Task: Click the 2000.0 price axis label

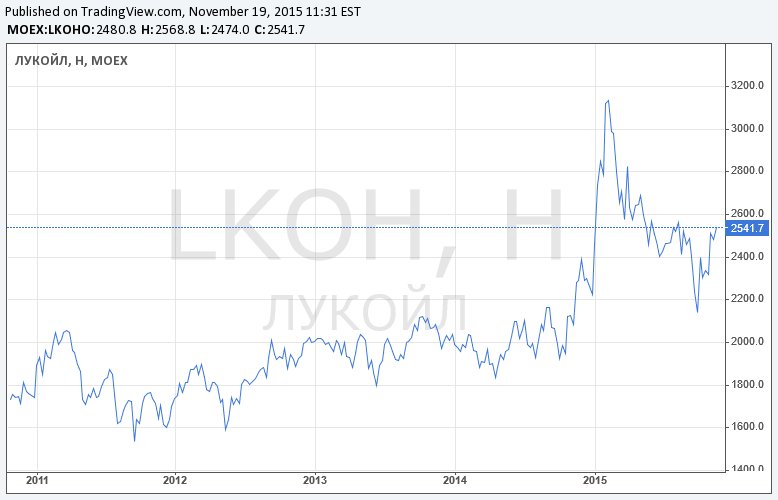Action: pos(747,342)
